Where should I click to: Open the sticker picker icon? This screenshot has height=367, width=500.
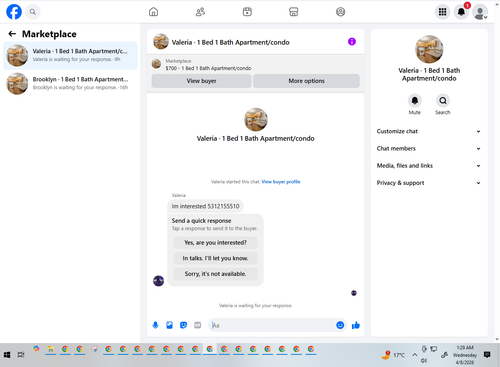coord(183,325)
